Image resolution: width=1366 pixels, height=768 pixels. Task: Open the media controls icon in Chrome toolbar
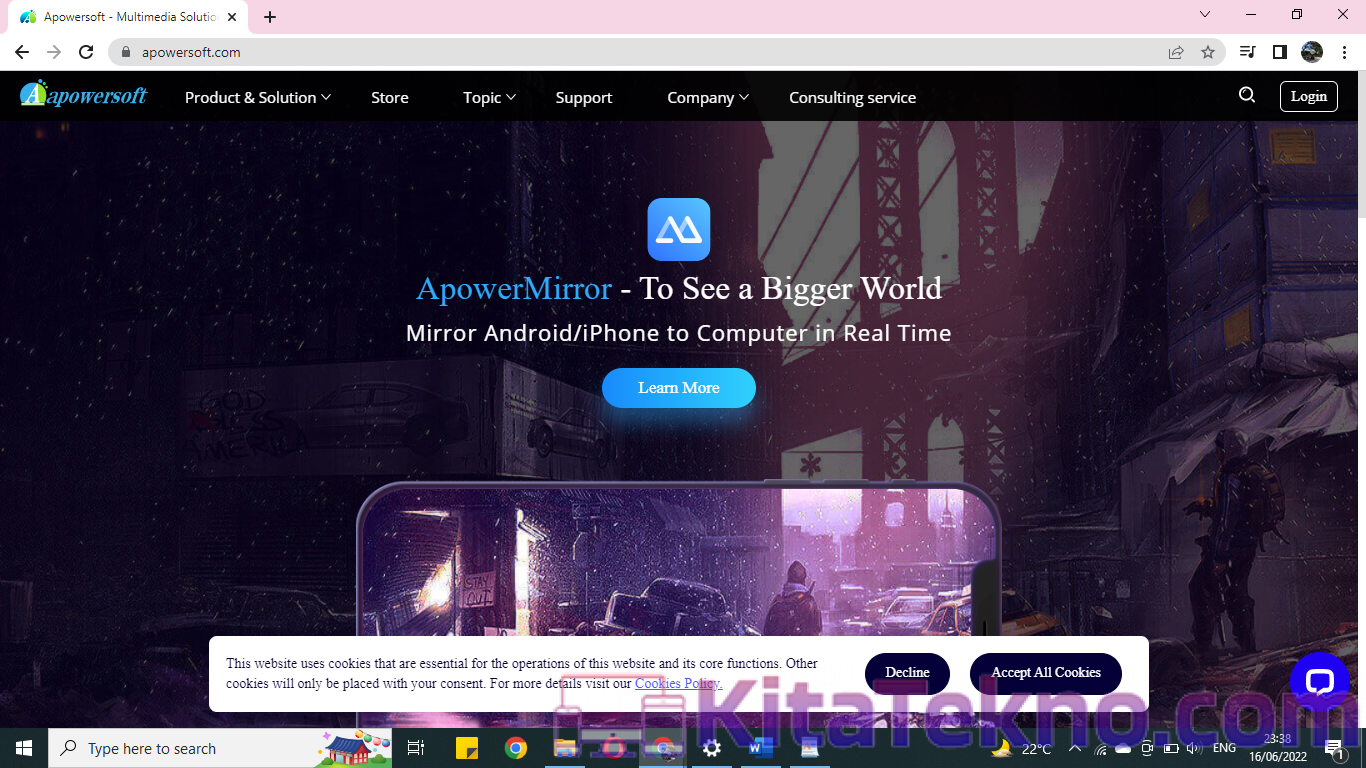(1247, 52)
